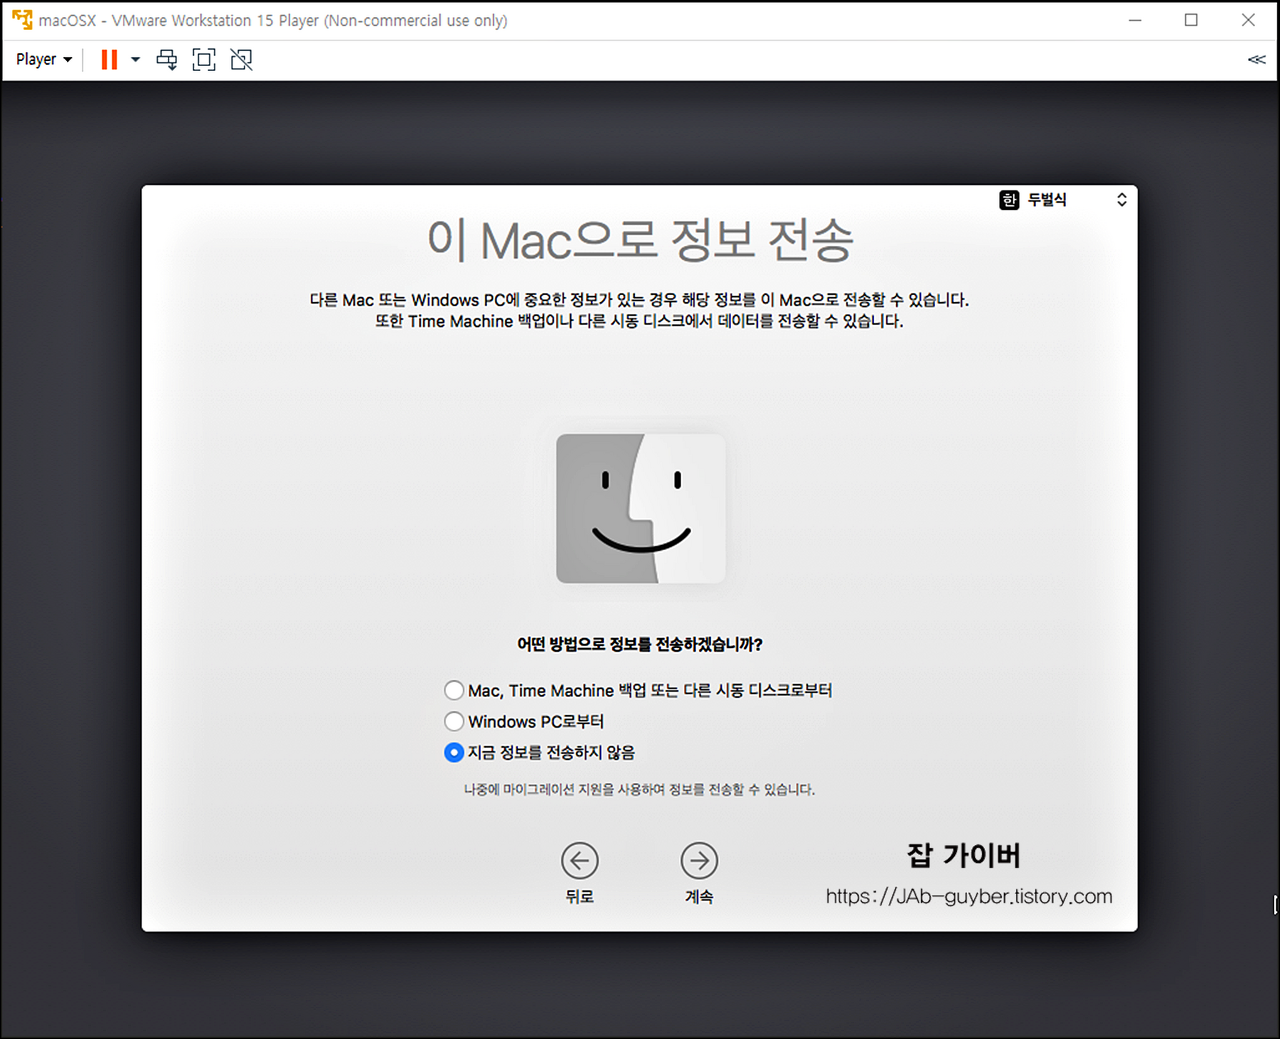This screenshot has width=1280, height=1039.
Task: Close the VMware Player window
Action: click(1248, 20)
